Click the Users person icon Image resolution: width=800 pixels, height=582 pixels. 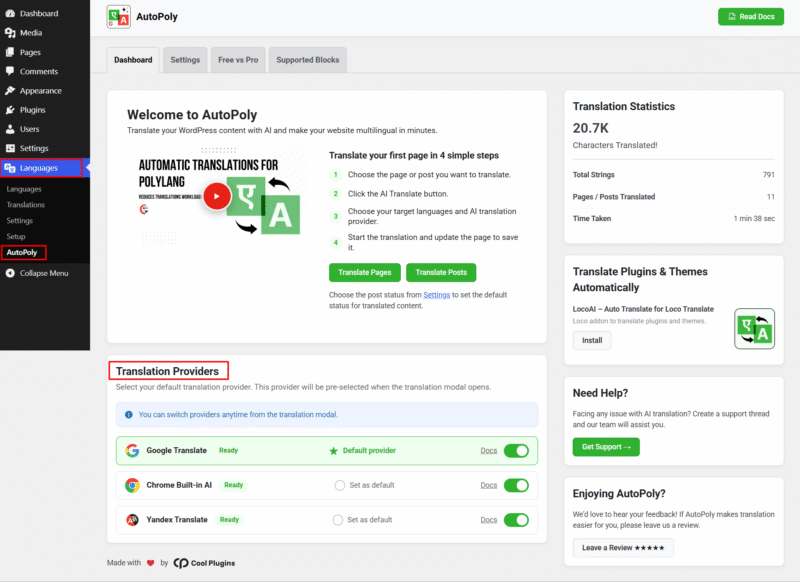tap(10, 129)
